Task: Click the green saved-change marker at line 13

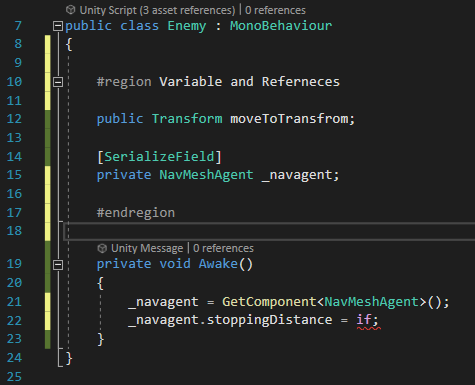Action: click(48, 138)
